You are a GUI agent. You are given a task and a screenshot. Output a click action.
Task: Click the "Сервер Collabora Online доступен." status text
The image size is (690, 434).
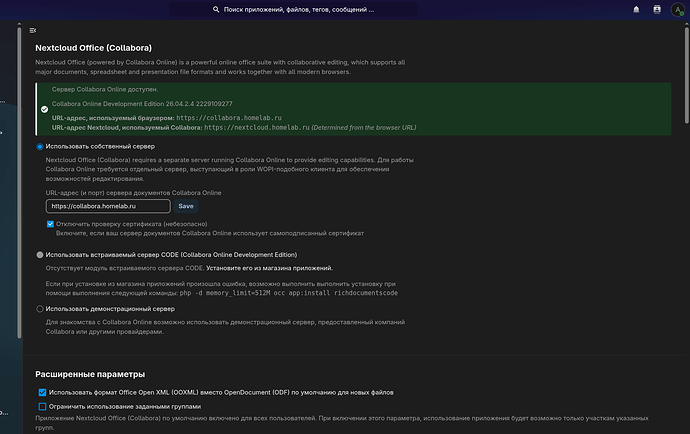(x=105, y=89)
